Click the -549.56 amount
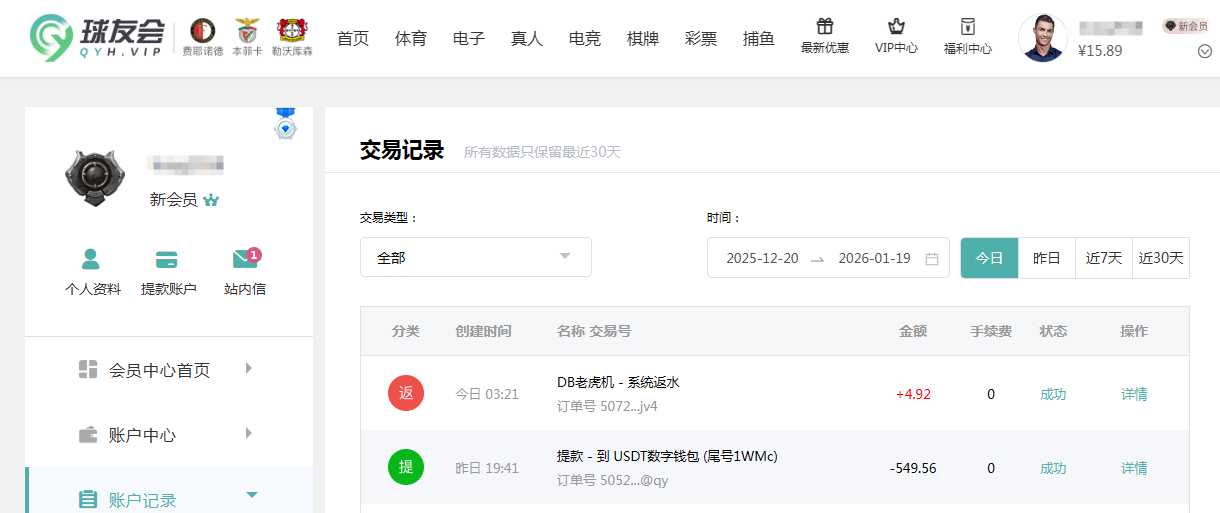 tap(913, 468)
